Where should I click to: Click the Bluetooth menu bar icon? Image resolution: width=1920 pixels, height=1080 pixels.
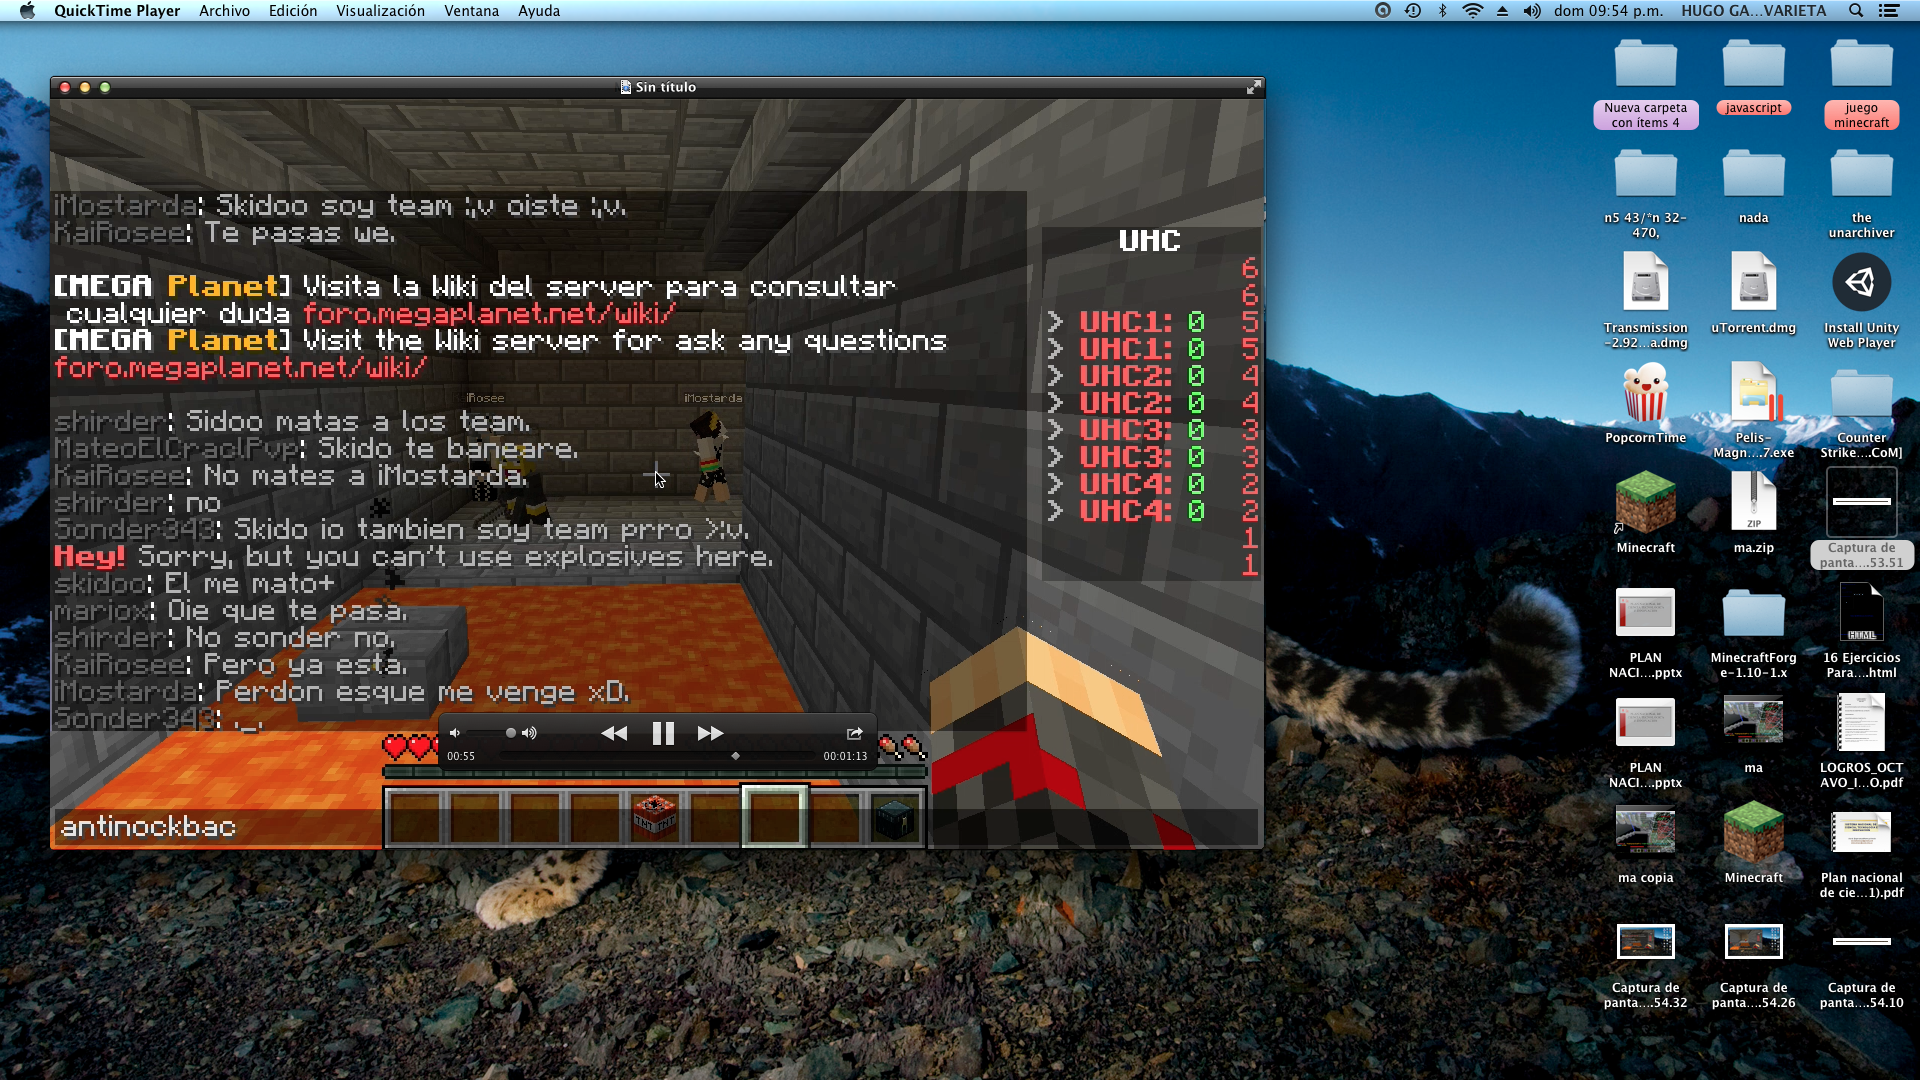(x=1442, y=11)
